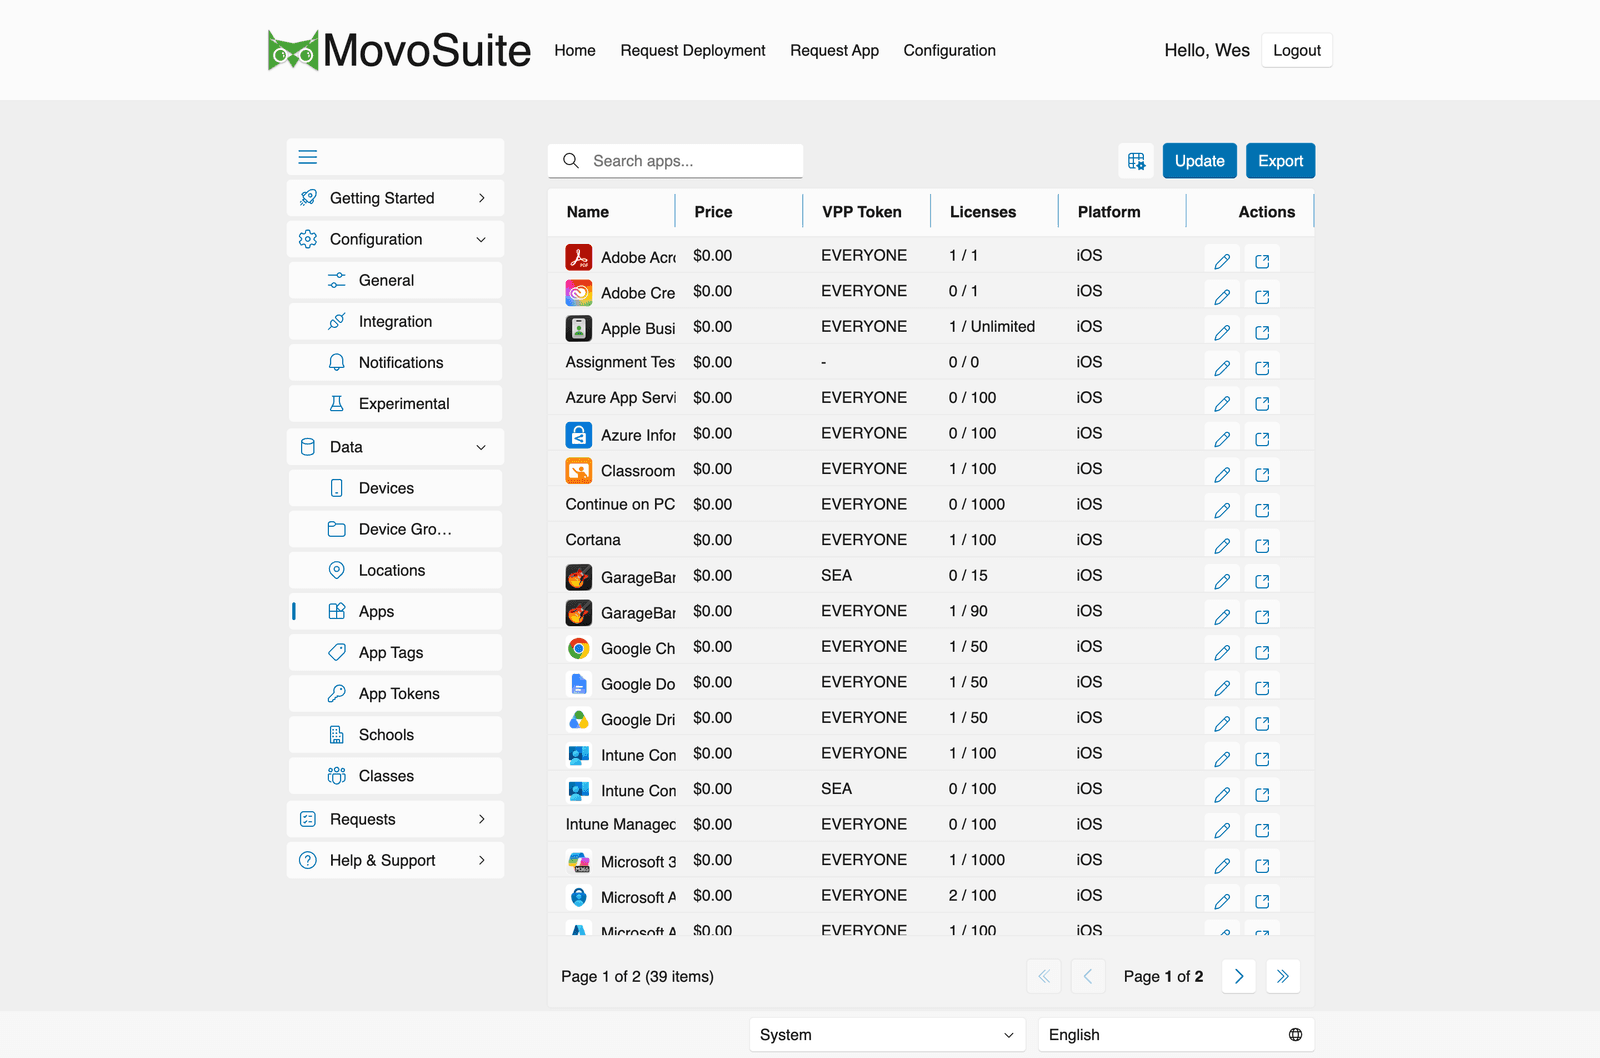Select Classes in the sidebar

point(395,775)
